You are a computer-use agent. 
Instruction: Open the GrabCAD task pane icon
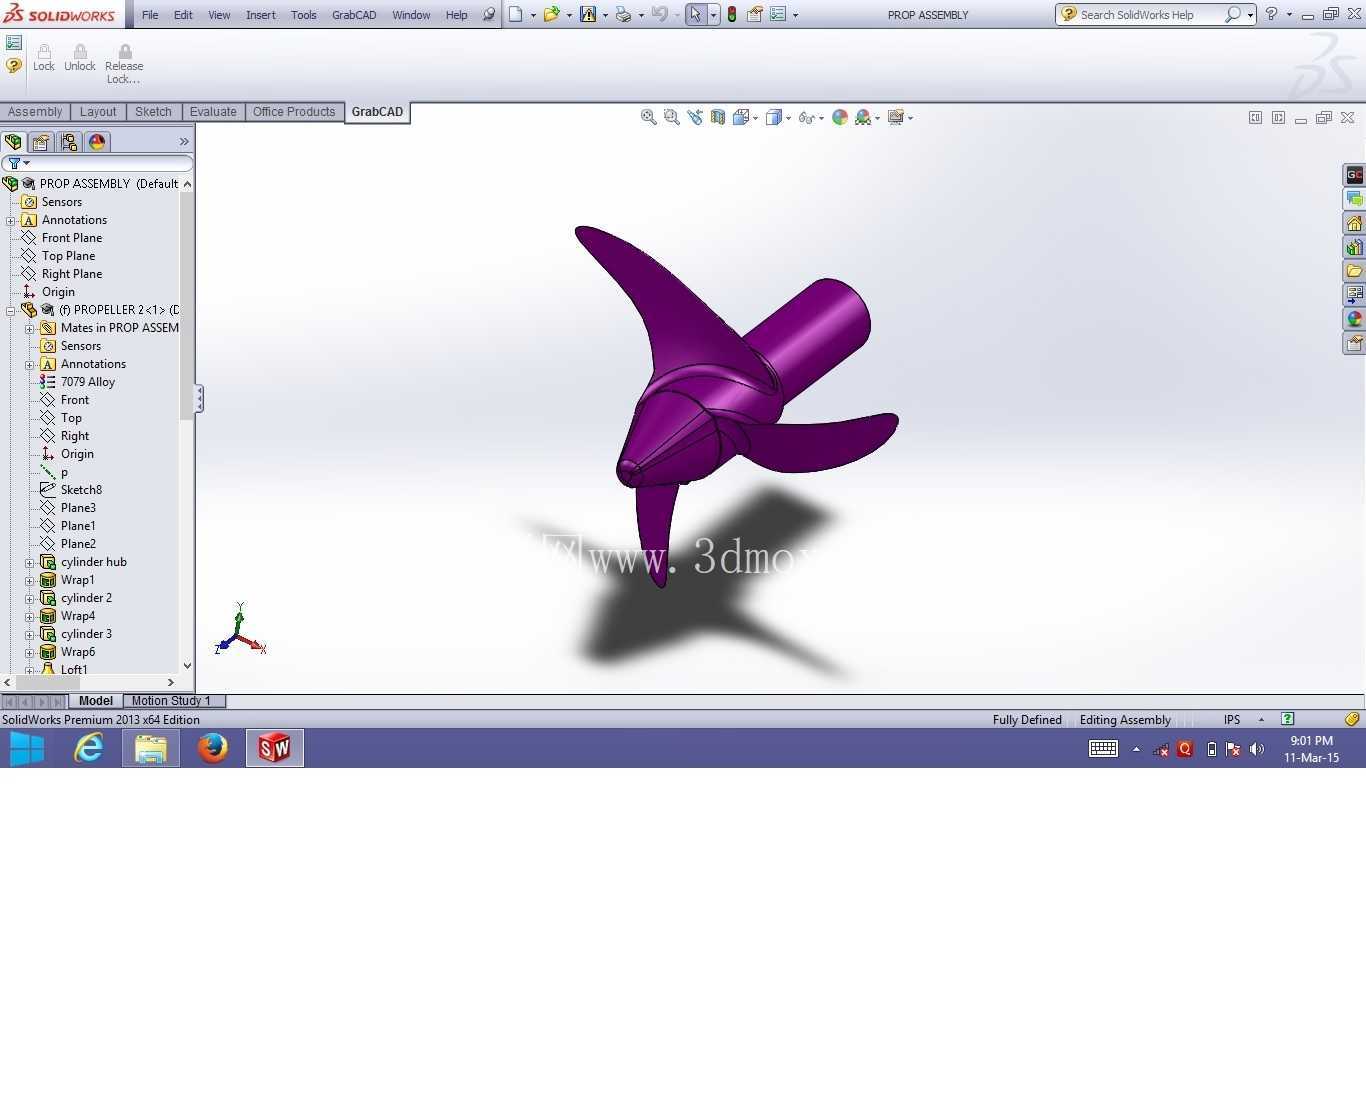[1354, 175]
